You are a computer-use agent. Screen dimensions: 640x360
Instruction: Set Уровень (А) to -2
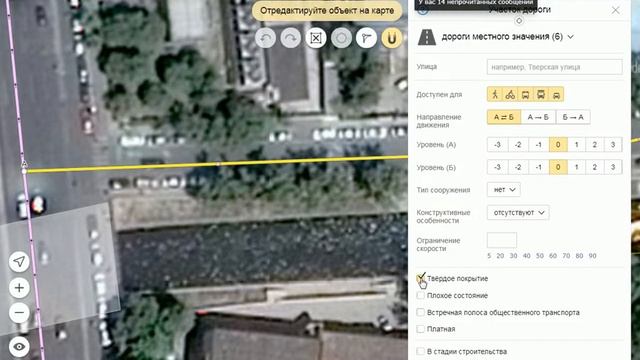[518, 144]
